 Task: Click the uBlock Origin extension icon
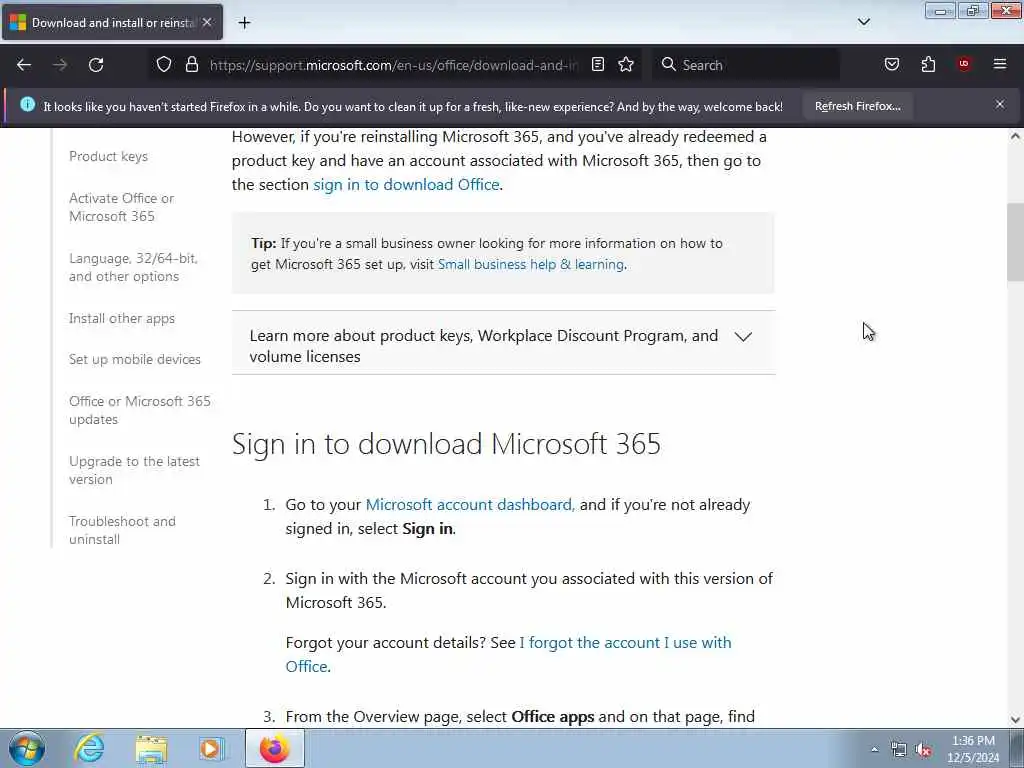pos(964,64)
